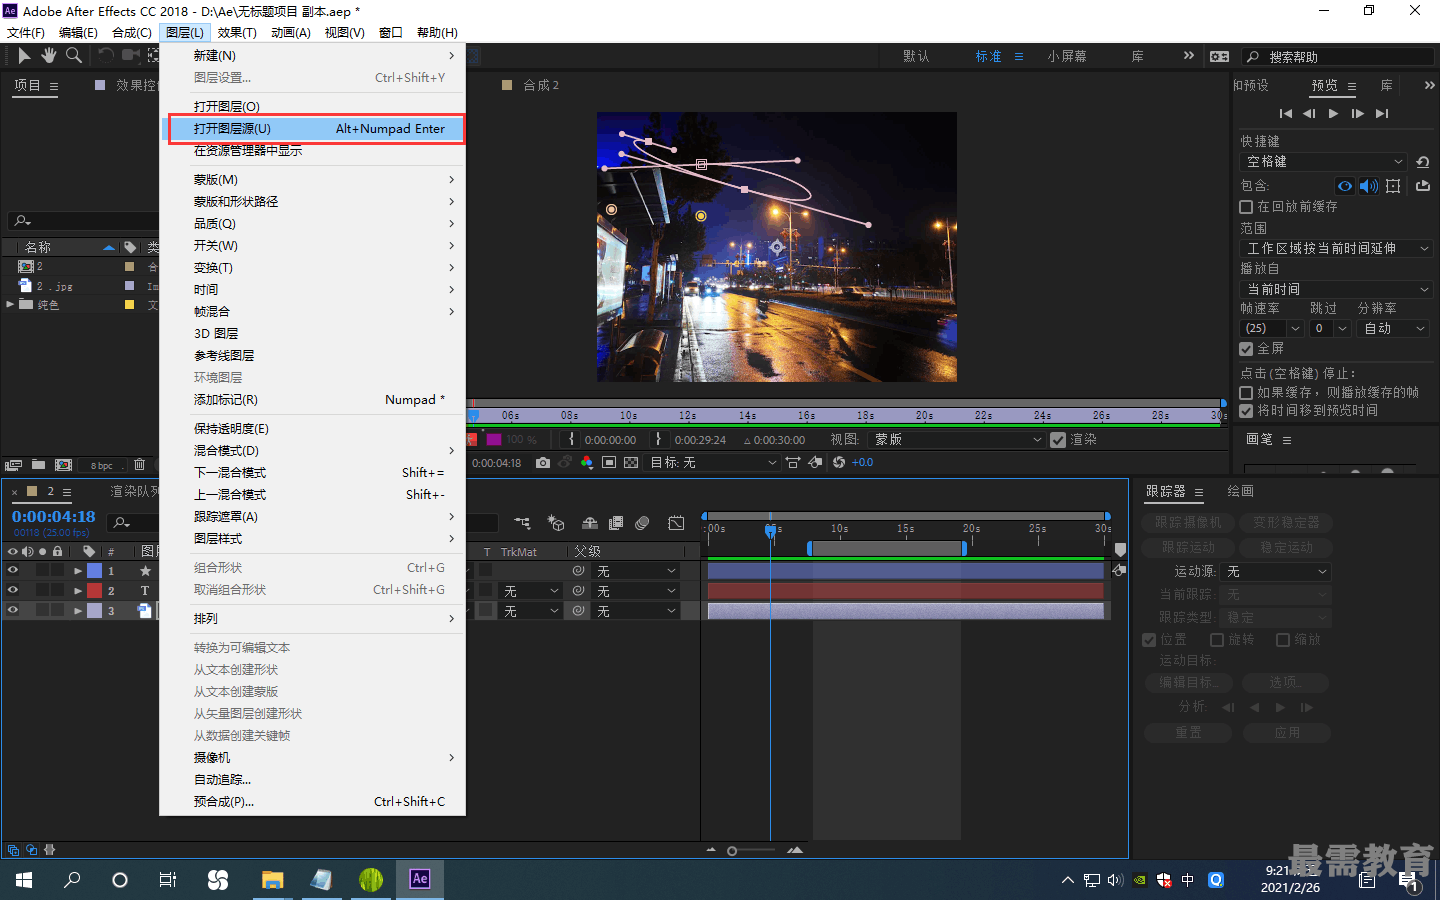This screenshot has width=1440, height=900.
Task: Expand the 纯色 folder in Project panel
Action: 11,305
